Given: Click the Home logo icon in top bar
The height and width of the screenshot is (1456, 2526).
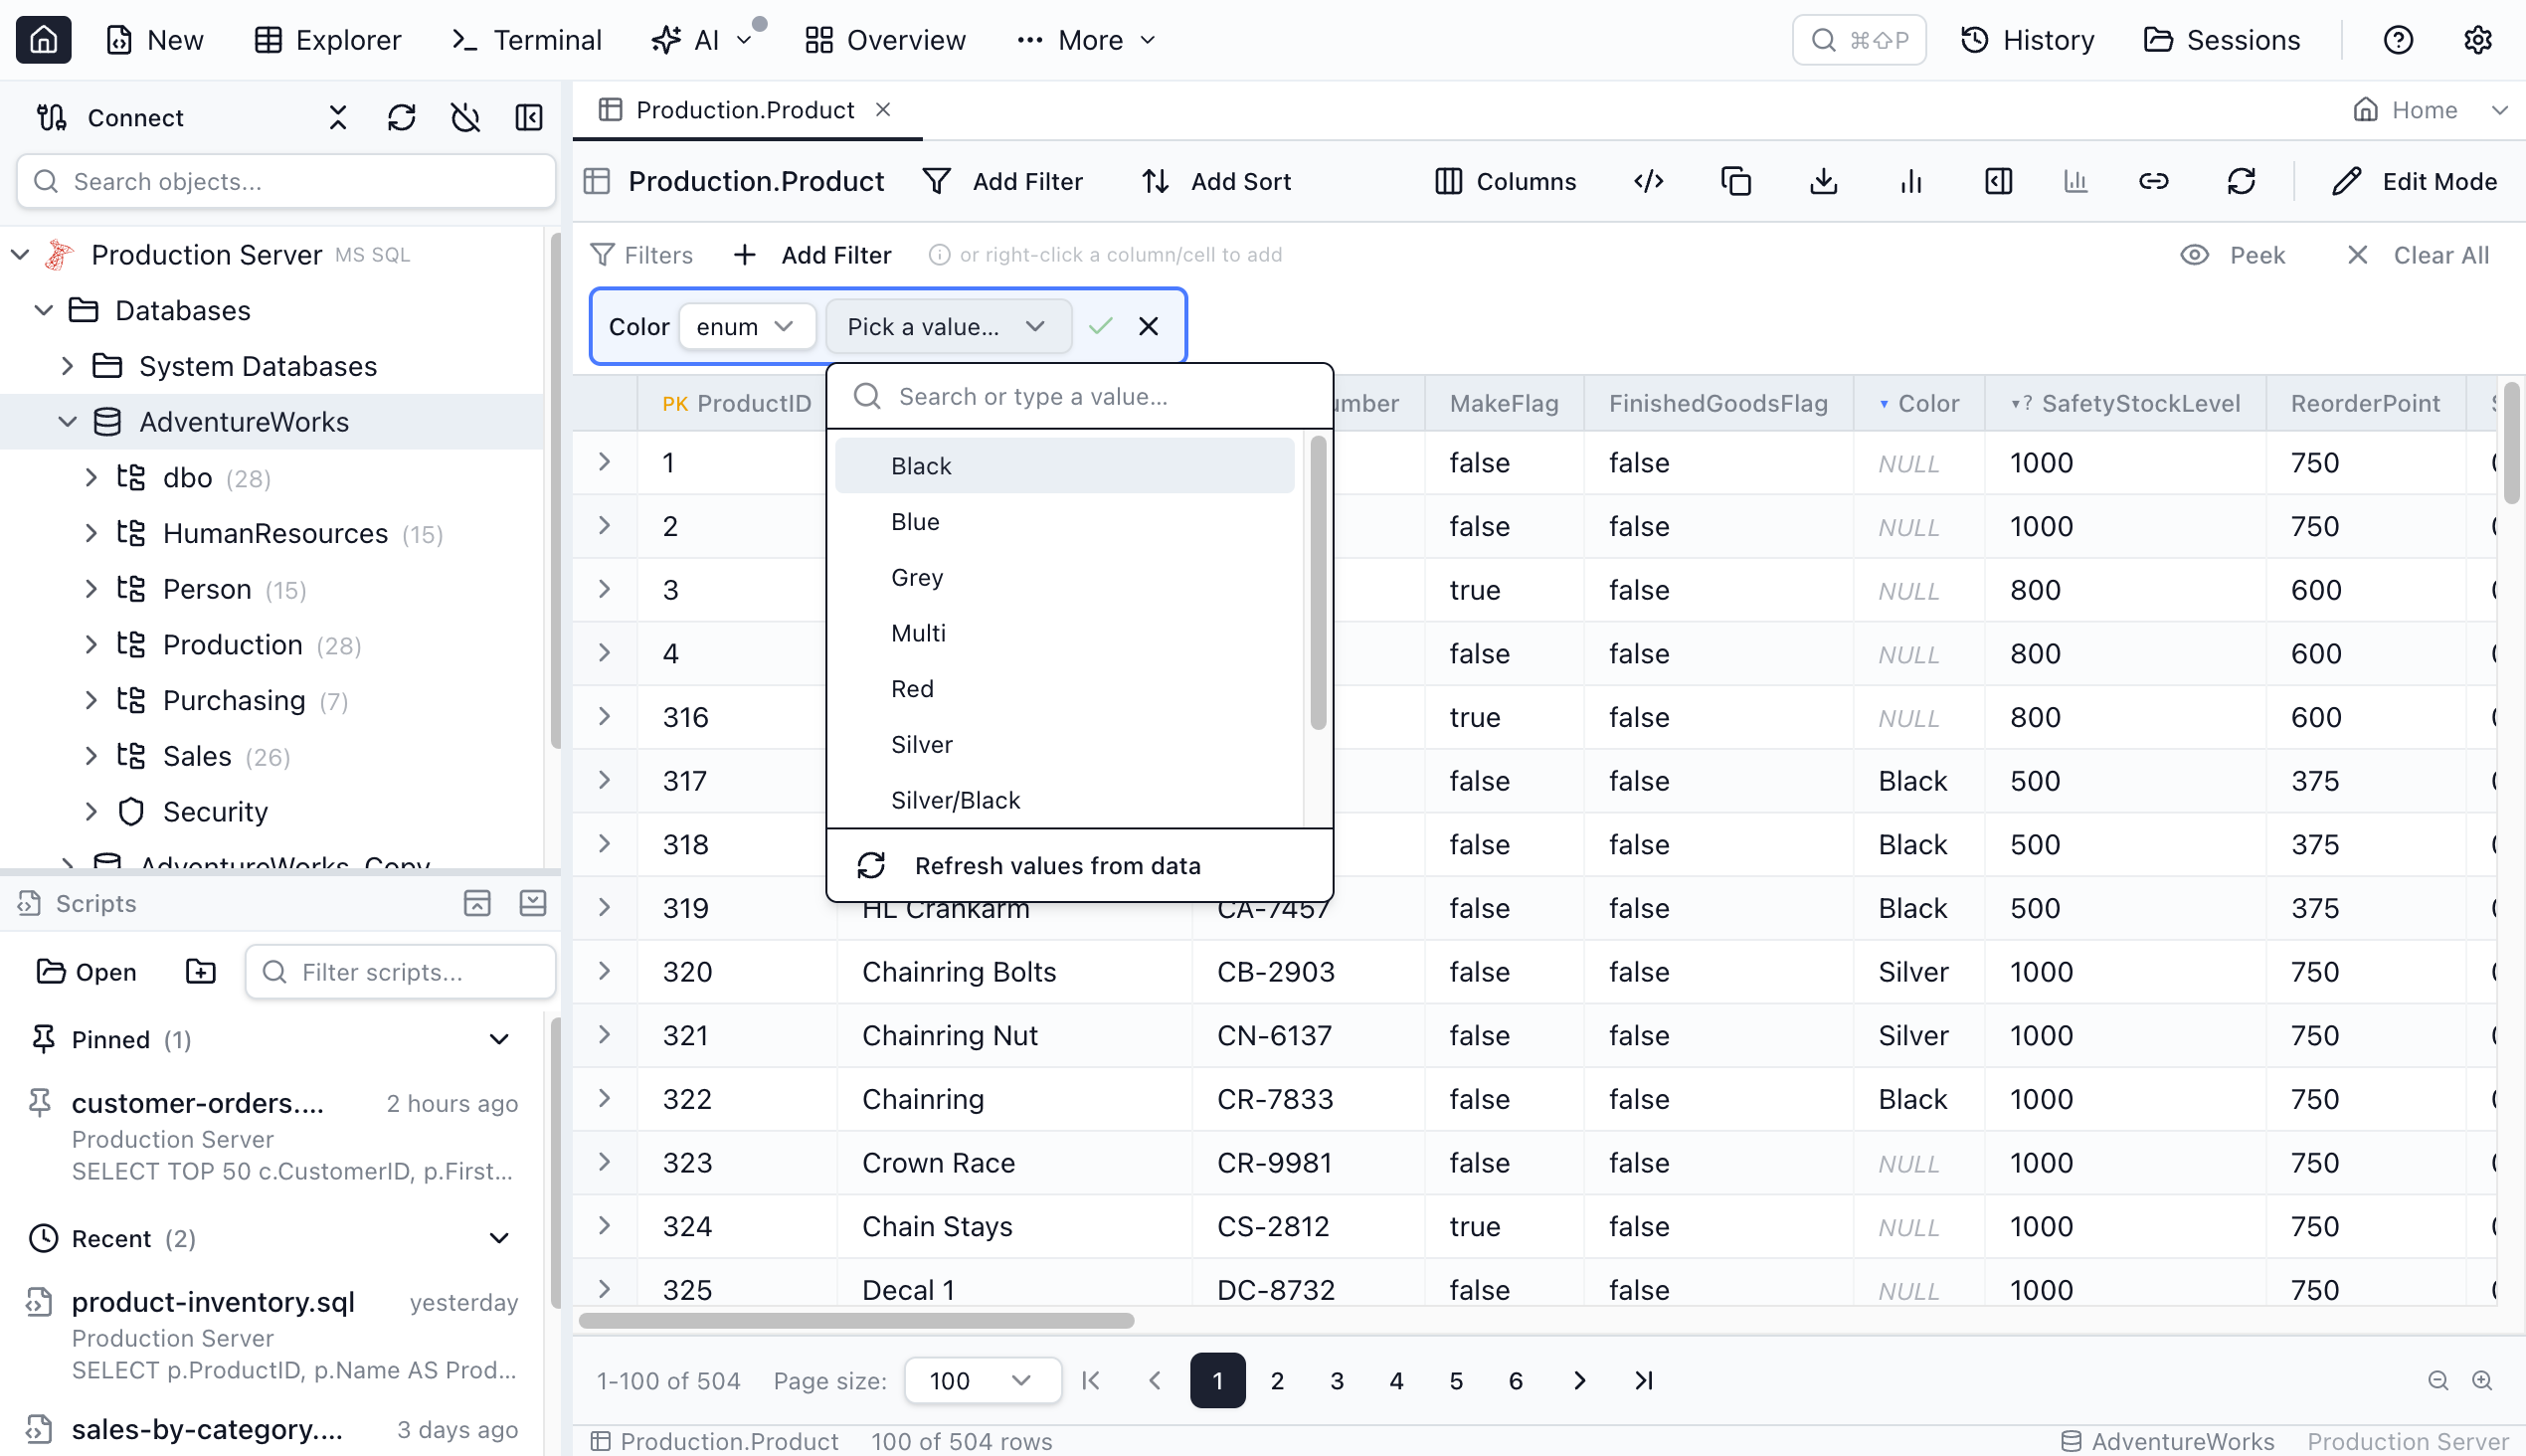Looking at the screenshot, I should [x=43, y=40].
